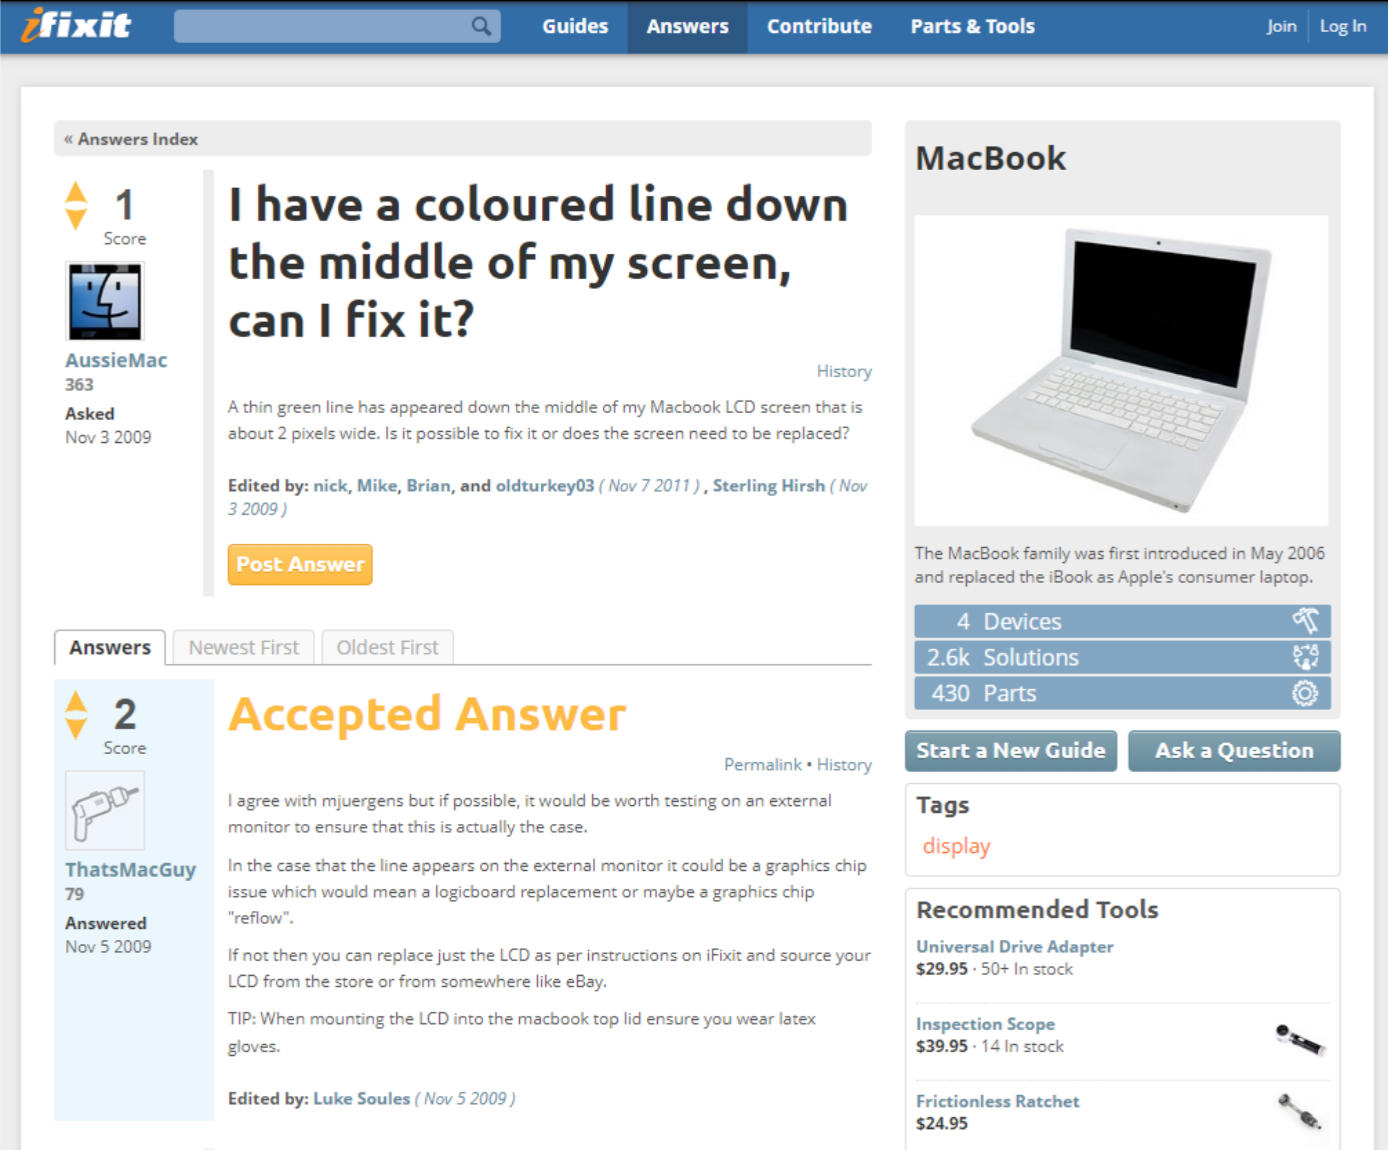Click the MacBook device heading
1389x1150 pixels.
tap(991, 158)
